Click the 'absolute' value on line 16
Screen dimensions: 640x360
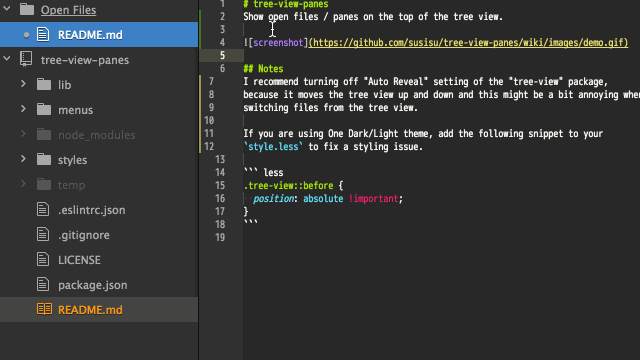pyautogui.click(x=323, y=198)
